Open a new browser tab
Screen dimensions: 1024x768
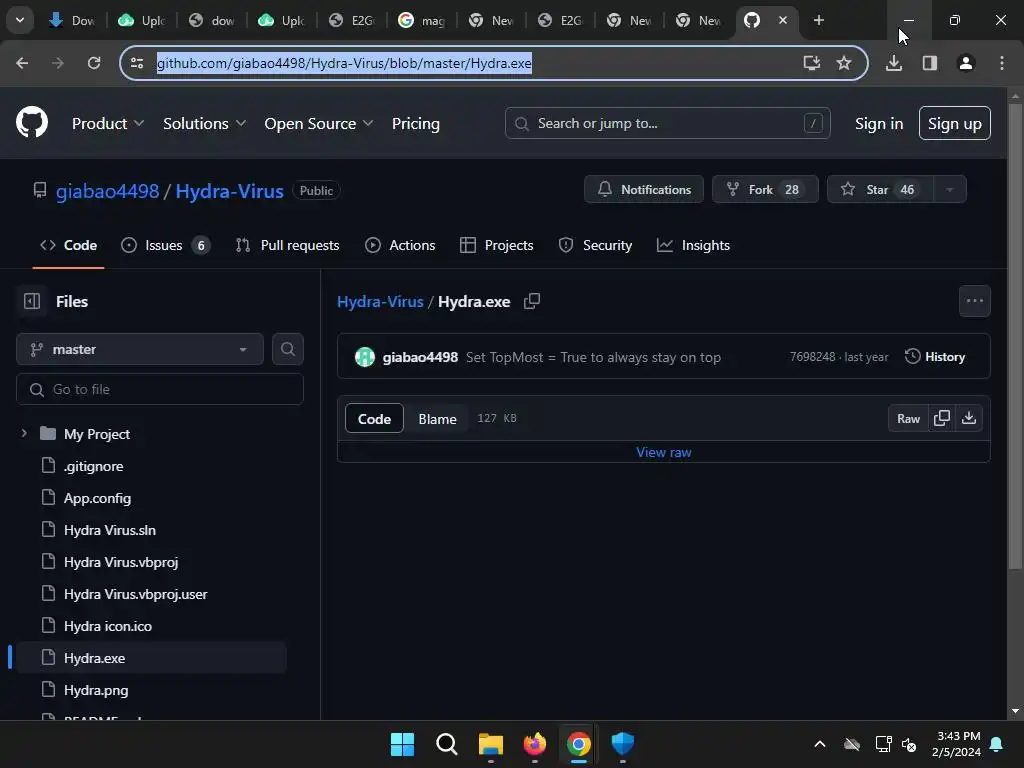click(818, 20)
